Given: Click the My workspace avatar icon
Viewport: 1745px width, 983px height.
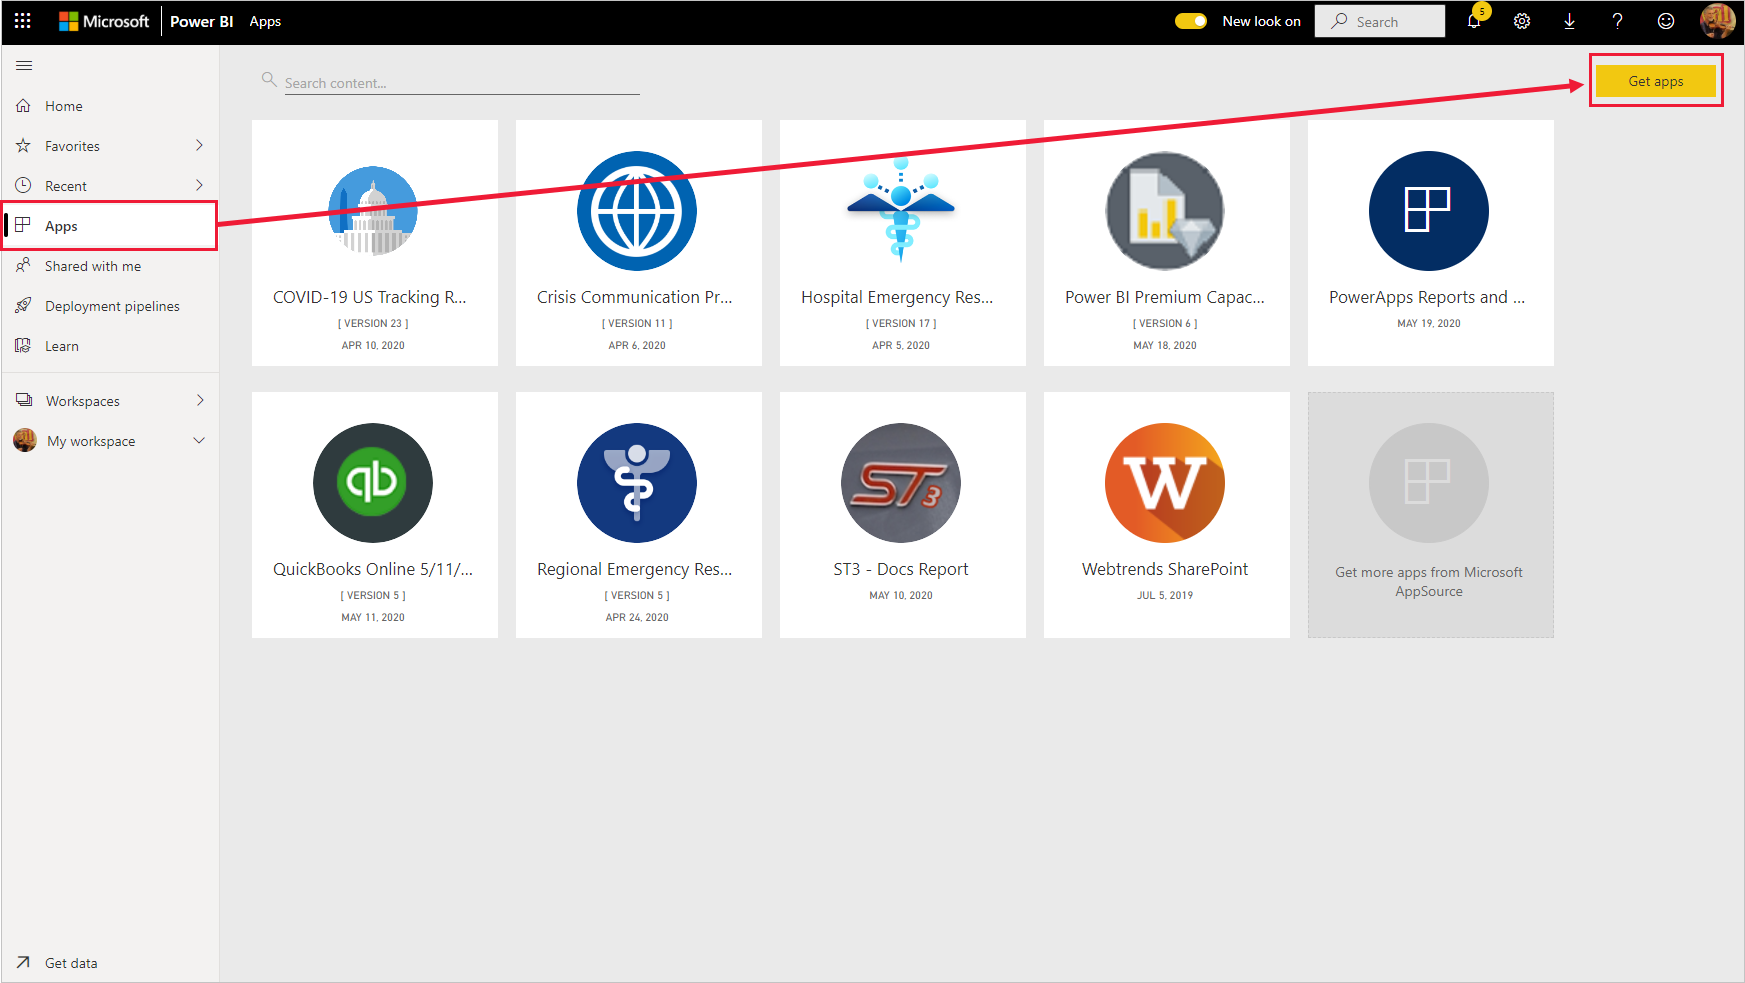Looking at the screenshot, I should point(25,440).
